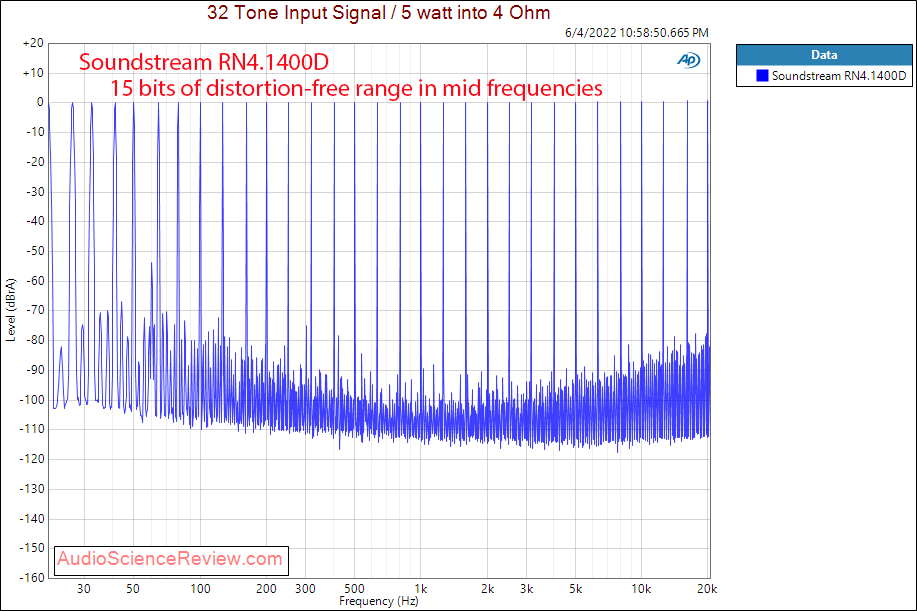Click the blue Soundstream RN4.1400D legend swatch
The image size is (917, 611).
pyautogui.click(x=762, y=75)
